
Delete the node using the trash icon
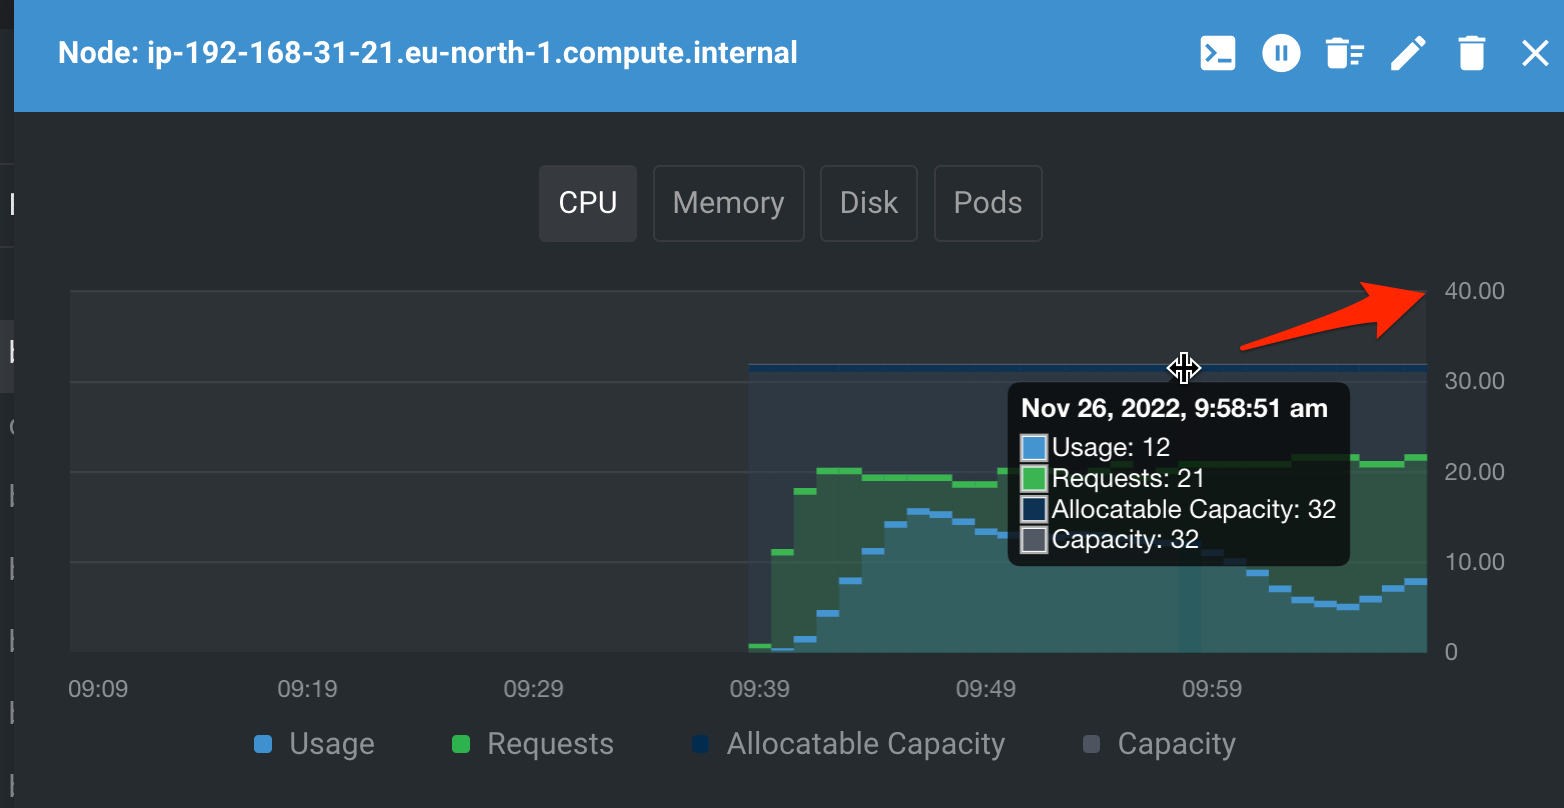click(x=1471, y=53)
